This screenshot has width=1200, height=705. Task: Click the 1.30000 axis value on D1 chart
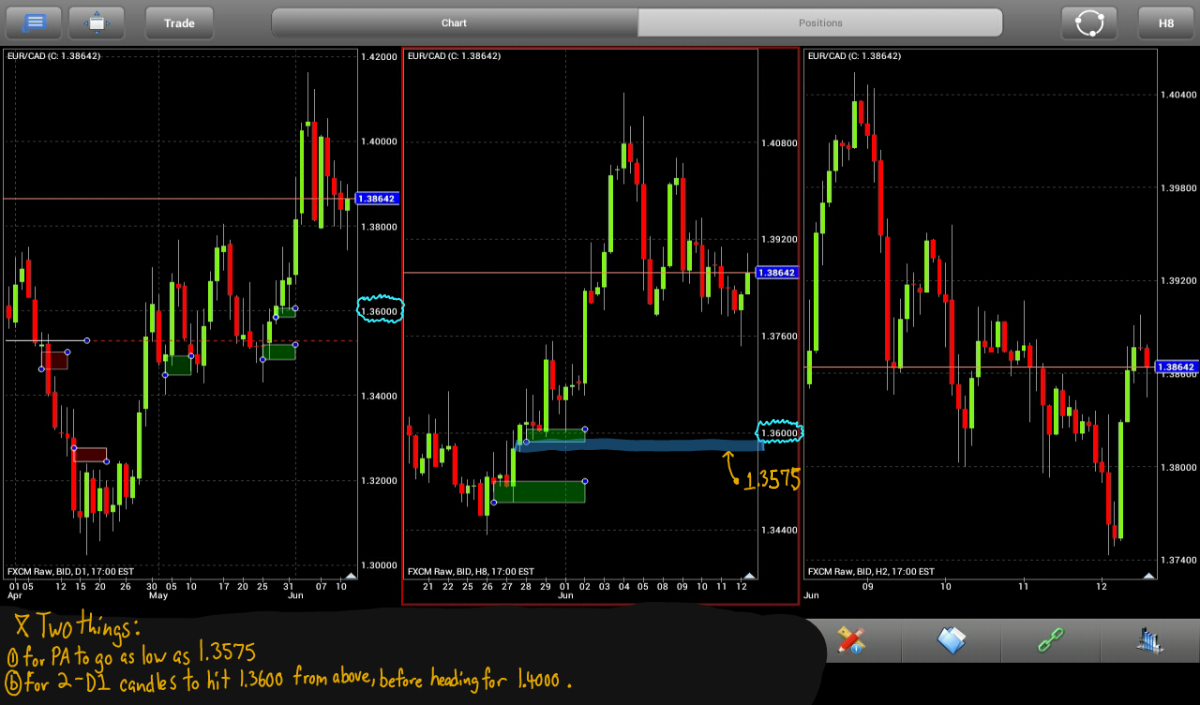pyautogui.click(x=380, y=565)
